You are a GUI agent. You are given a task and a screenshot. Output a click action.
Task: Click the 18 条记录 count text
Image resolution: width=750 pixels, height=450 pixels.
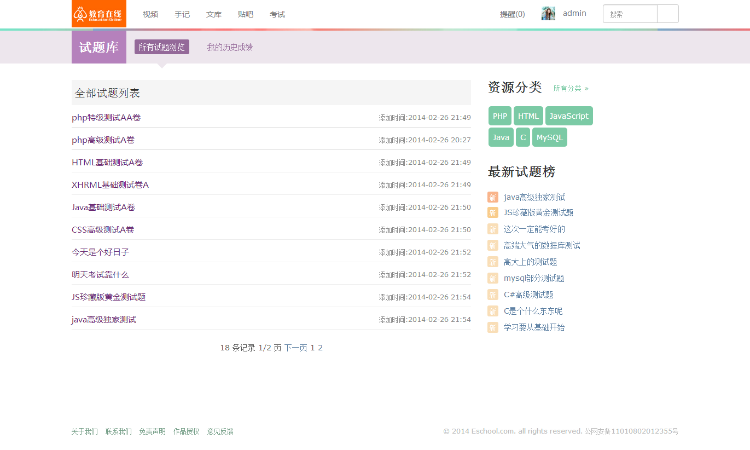click(237, 348)
